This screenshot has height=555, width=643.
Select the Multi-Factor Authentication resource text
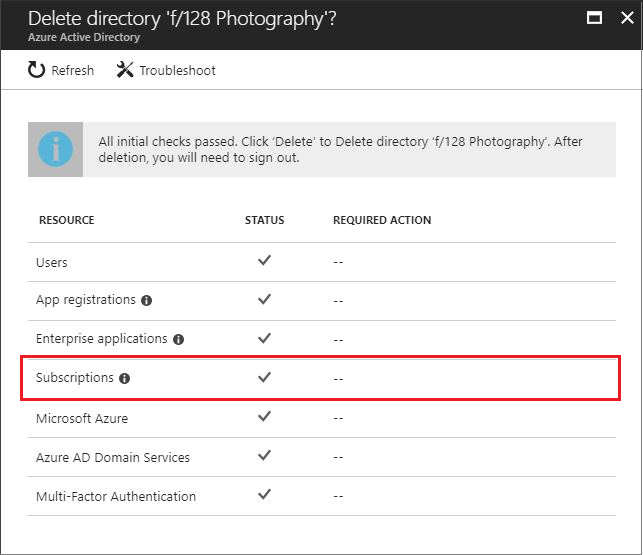(116, 496)
